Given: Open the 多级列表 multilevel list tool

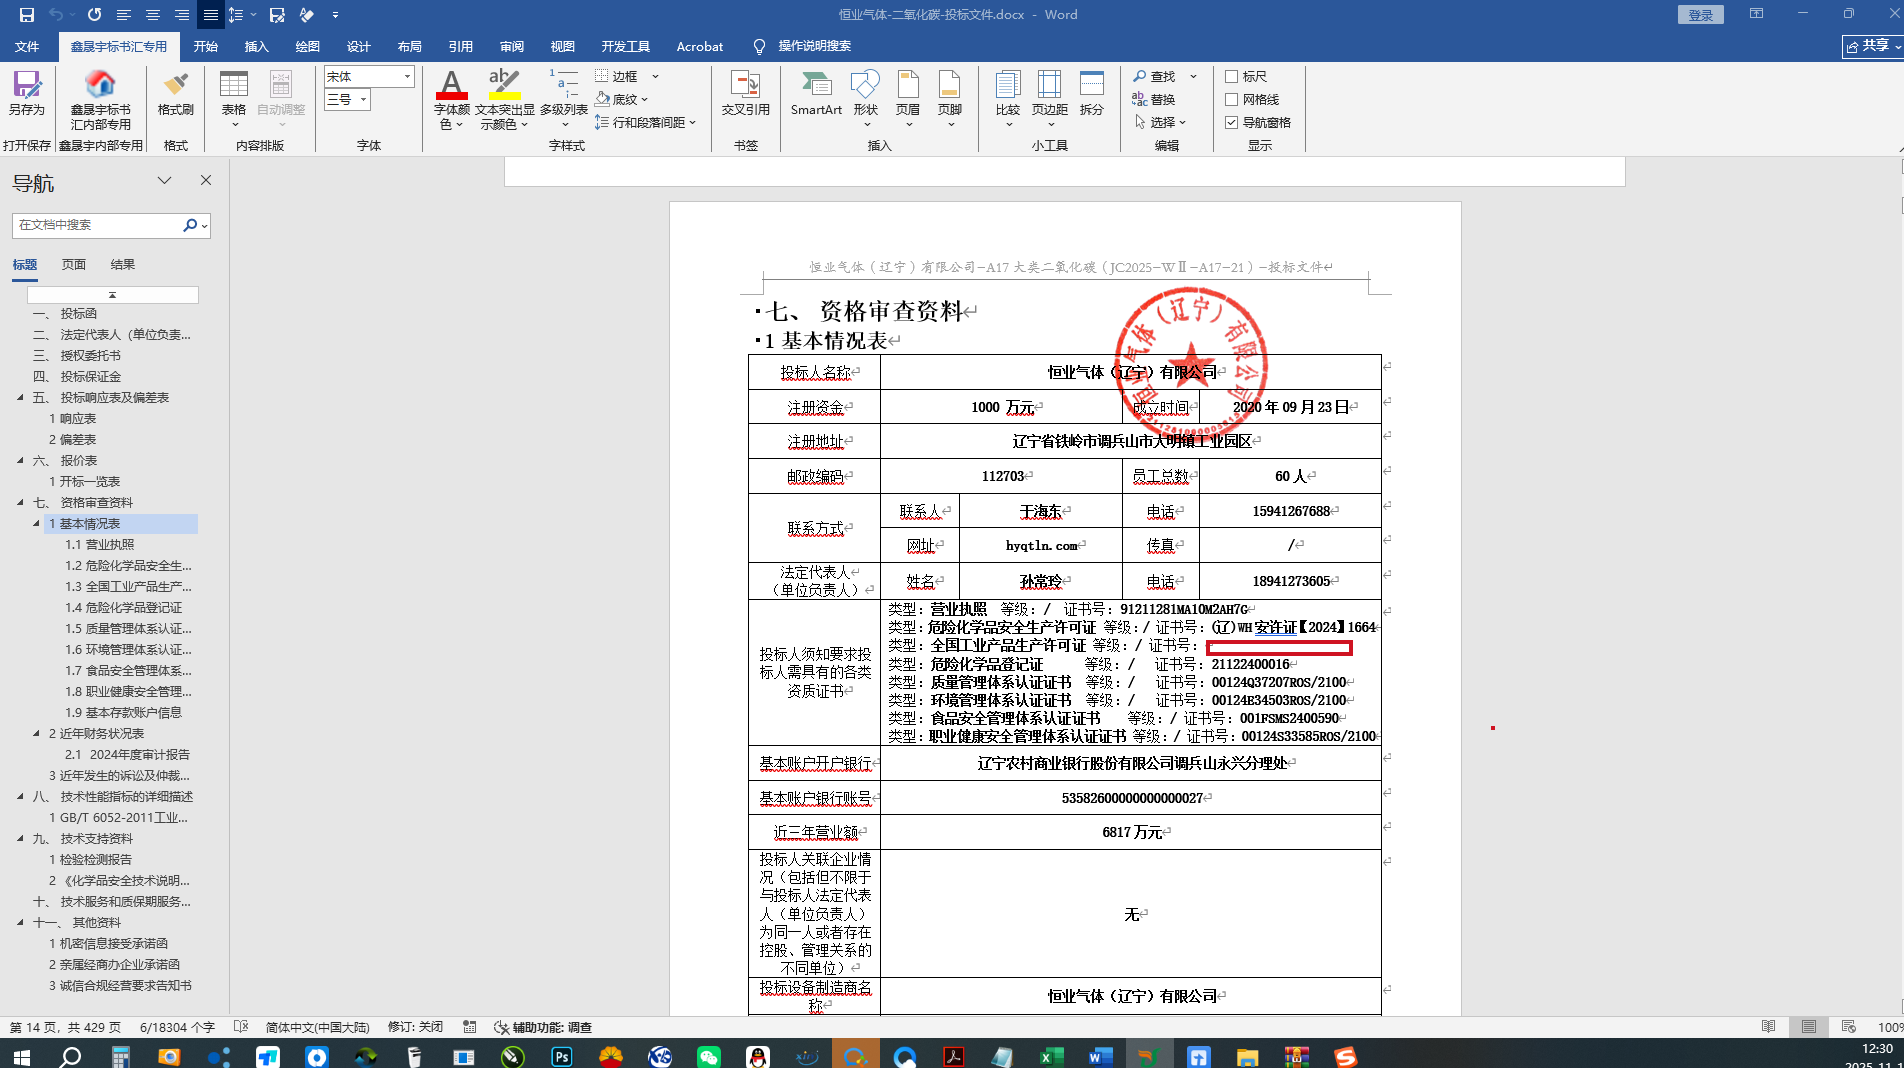Looking at the screenshot, I should click(564, 98).
